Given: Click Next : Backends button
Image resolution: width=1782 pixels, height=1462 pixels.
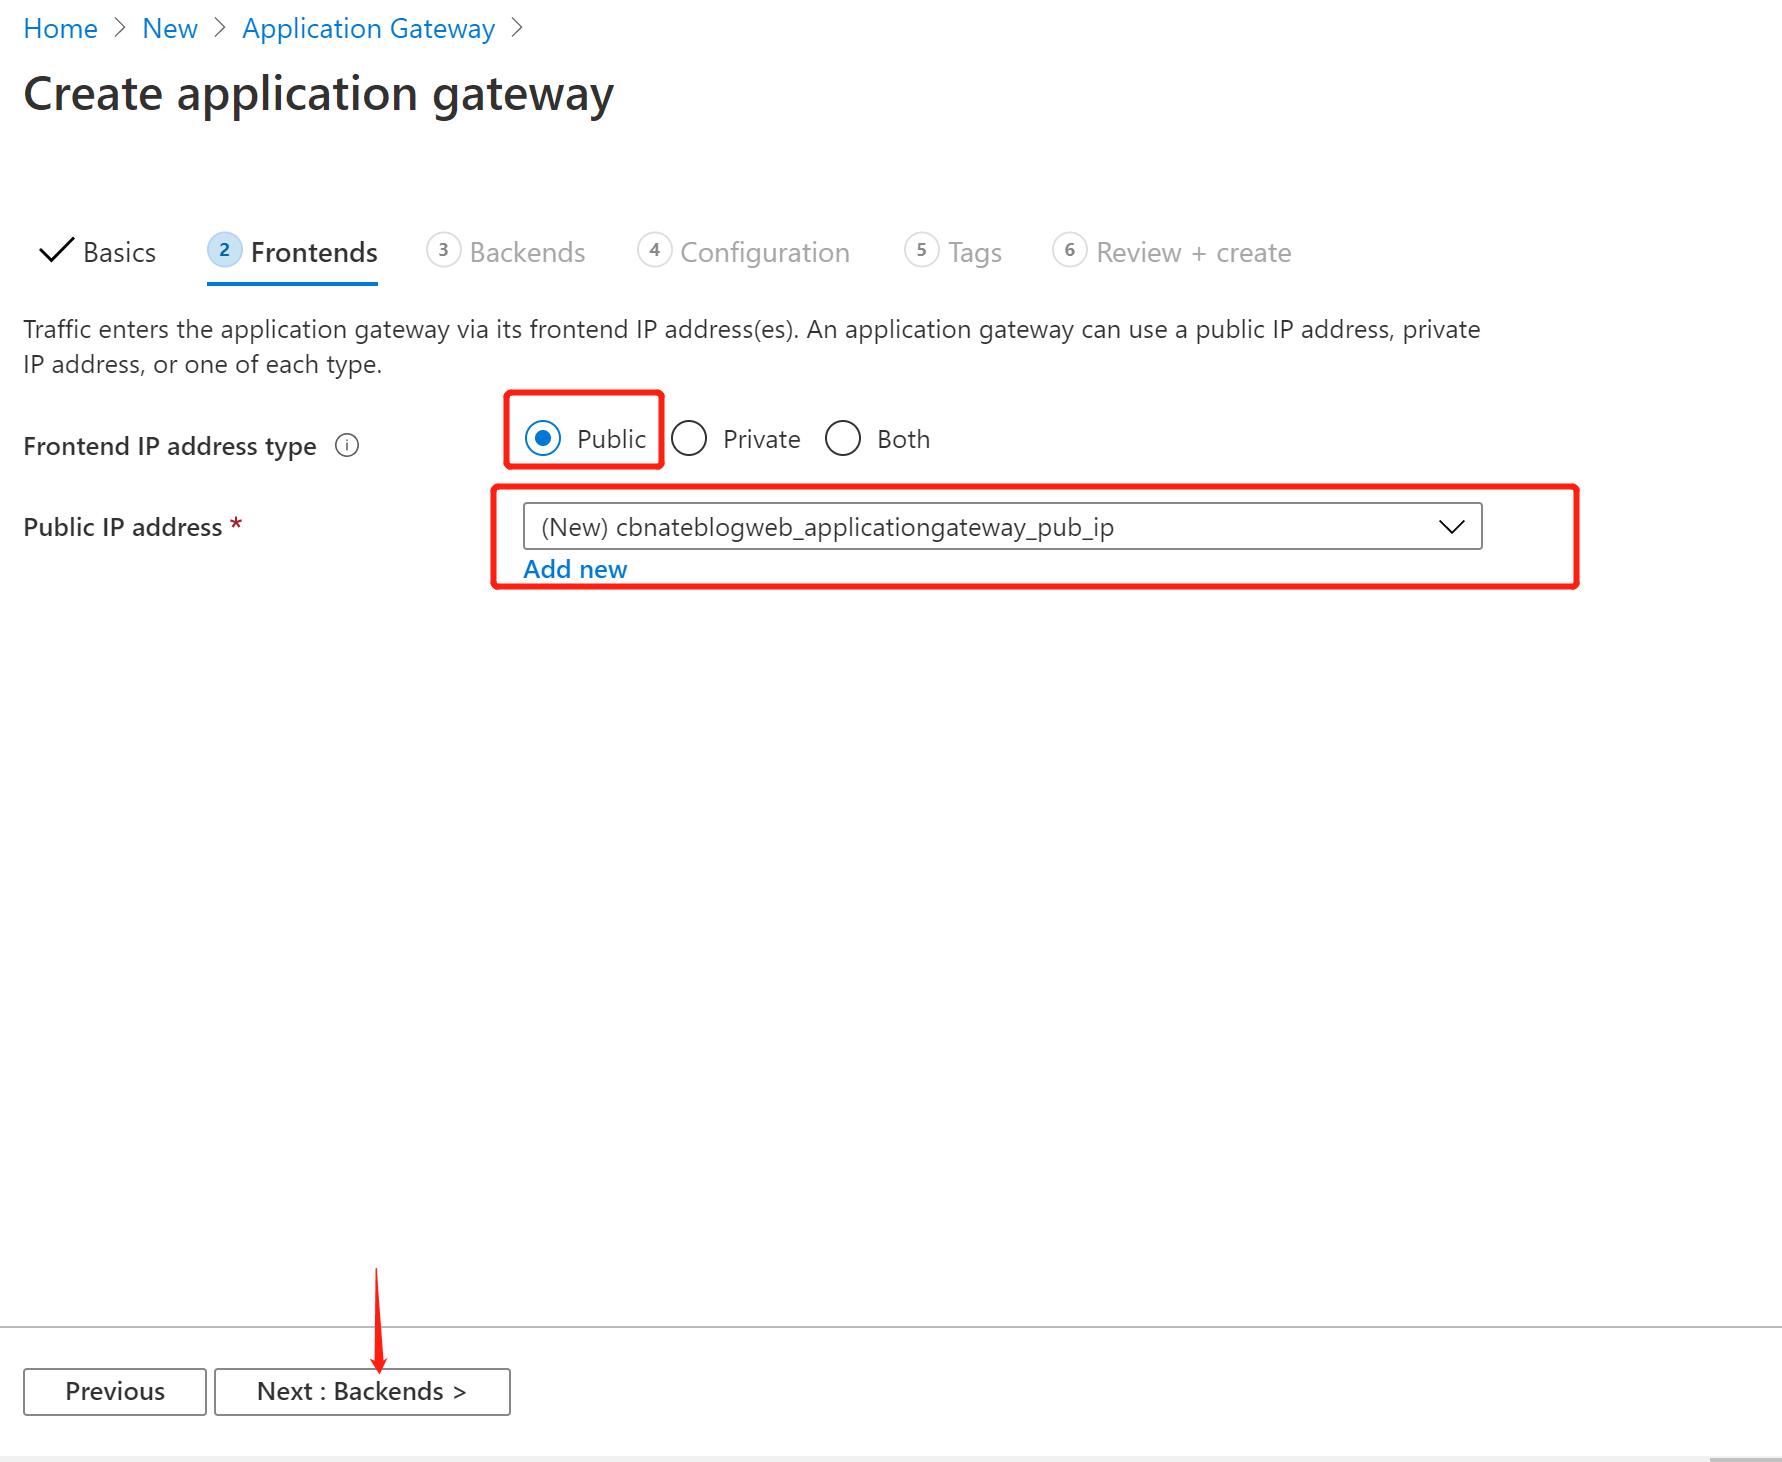Looking at the screenshot, I should 361,1391.
